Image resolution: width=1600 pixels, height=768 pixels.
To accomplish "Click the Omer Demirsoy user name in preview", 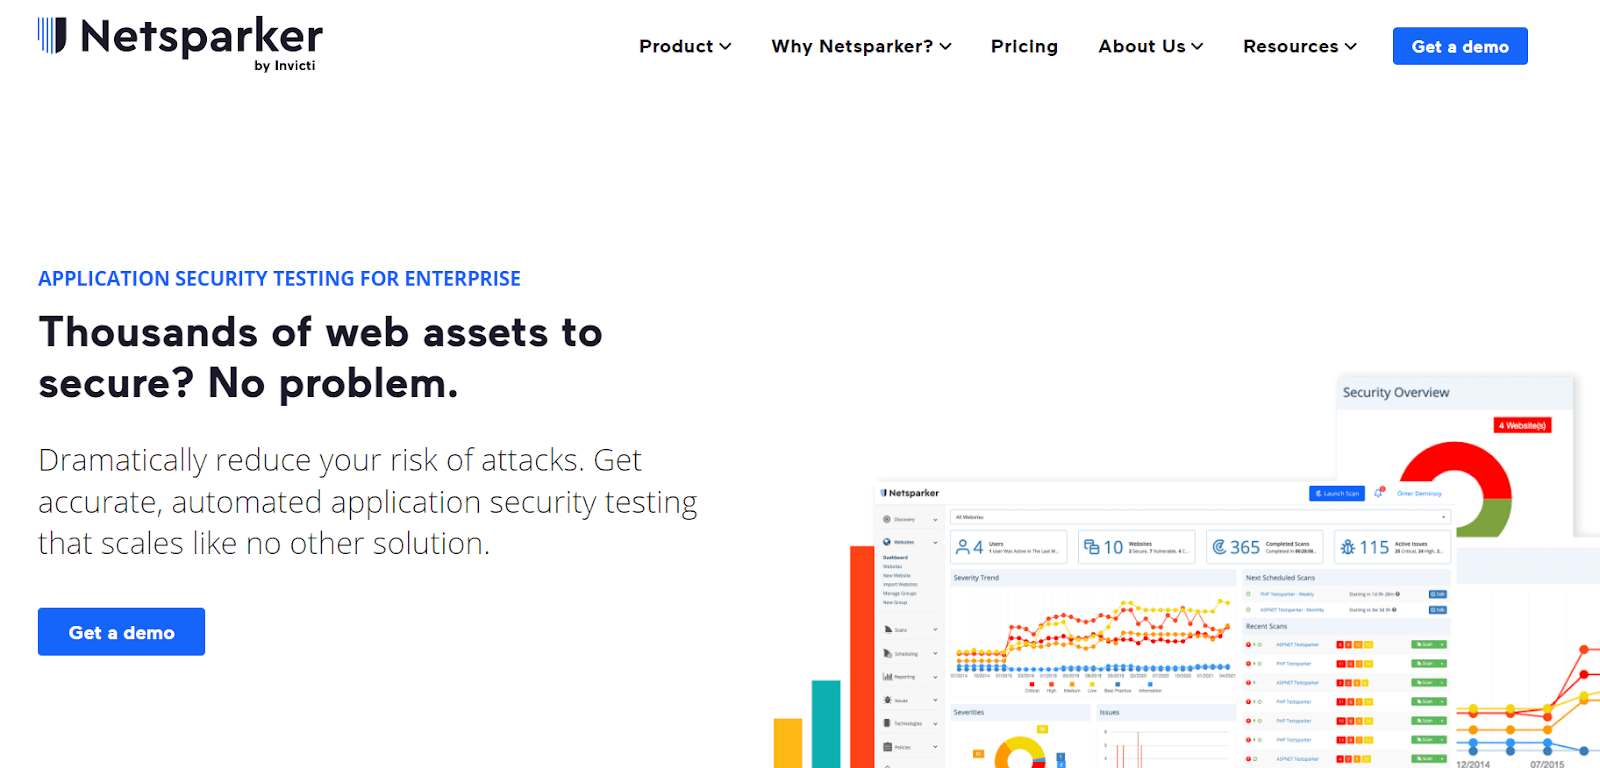I will (x=1419, y=493).
